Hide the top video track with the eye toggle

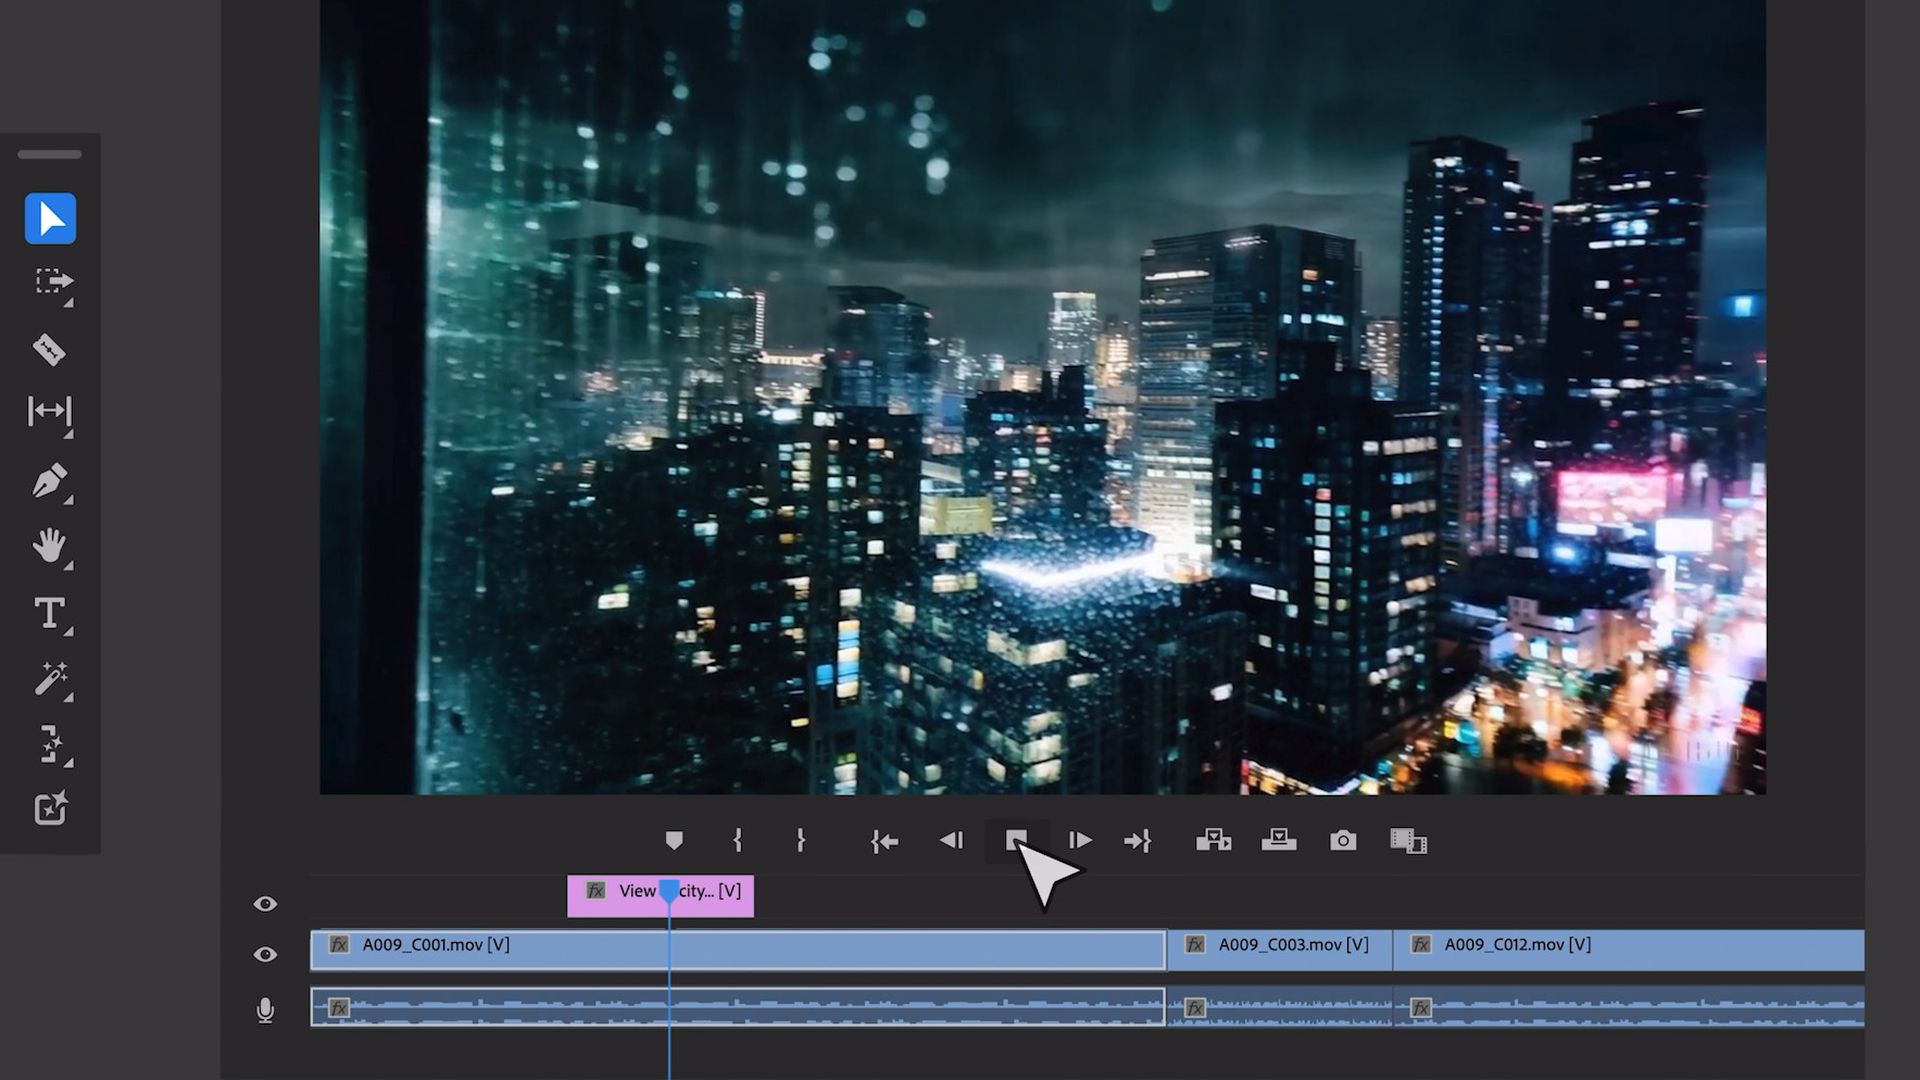[265, 904]
